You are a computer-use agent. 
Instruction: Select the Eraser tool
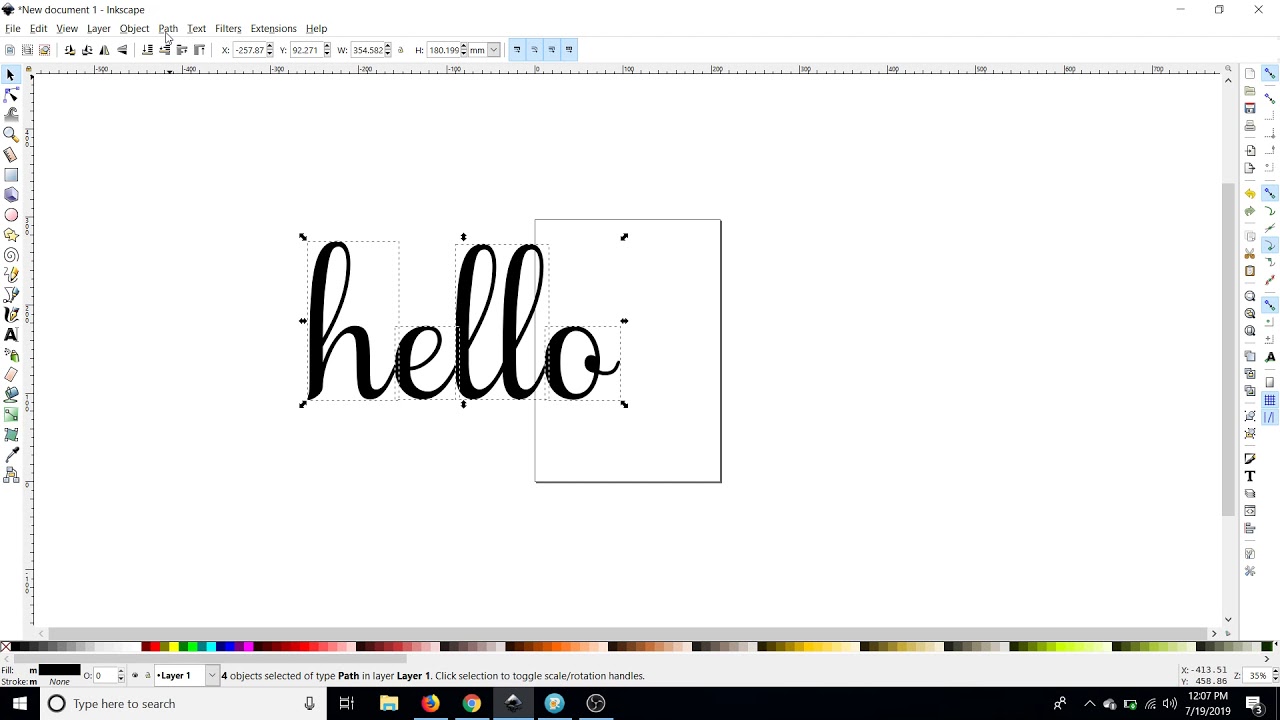pyautogui.click(x=11, y=375)
